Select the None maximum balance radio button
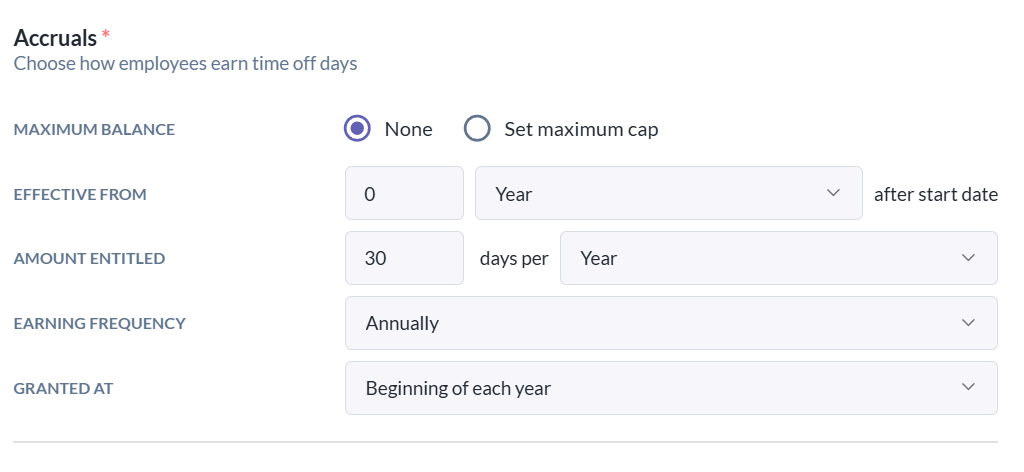The height and width of the screenshot is (472, 1024). coord(357,129)
